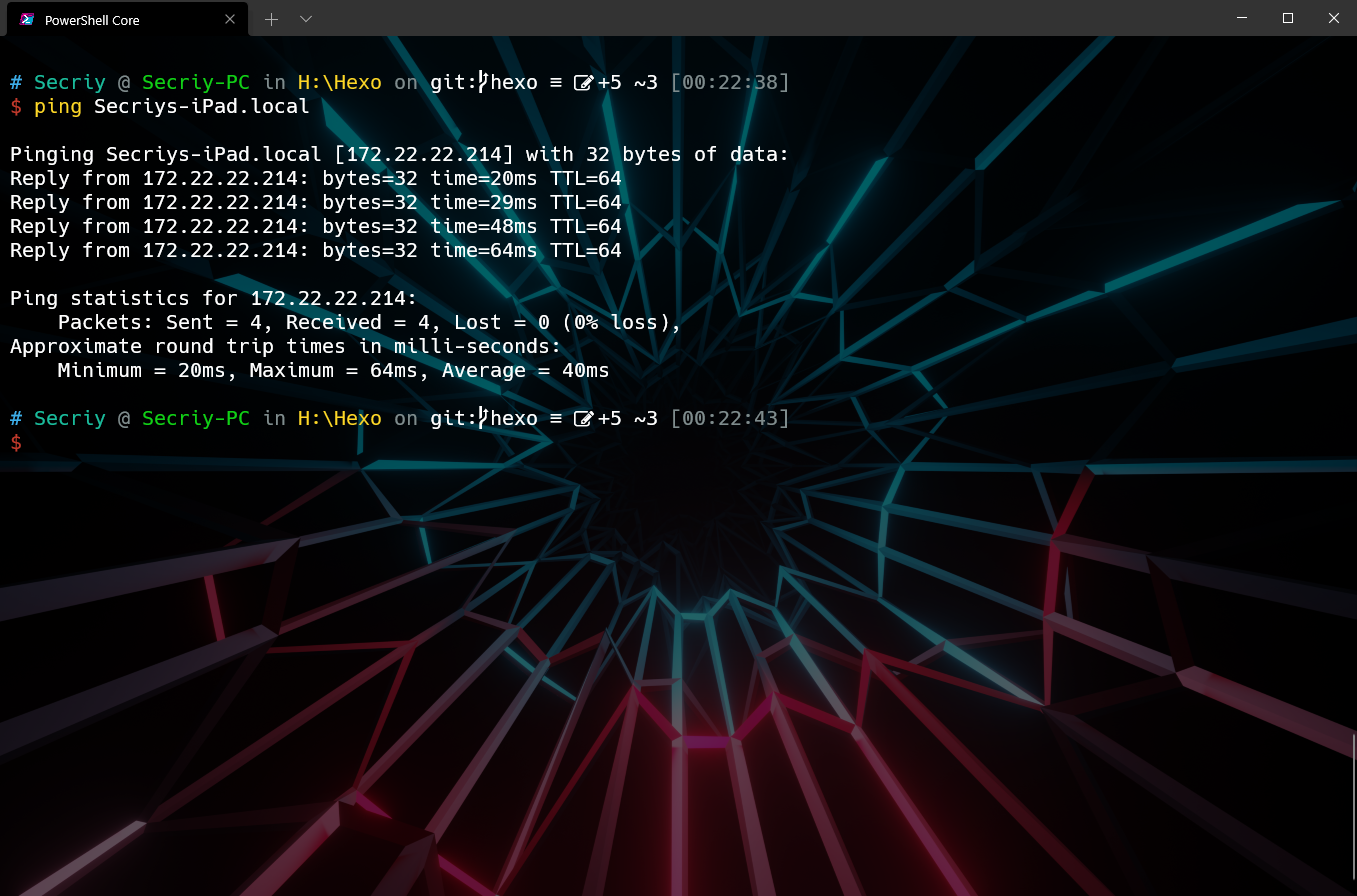Click the git edit pencil icon in last prompt
The height and width of the screenshot is (896, 1357).
click(x=584, y=419)
